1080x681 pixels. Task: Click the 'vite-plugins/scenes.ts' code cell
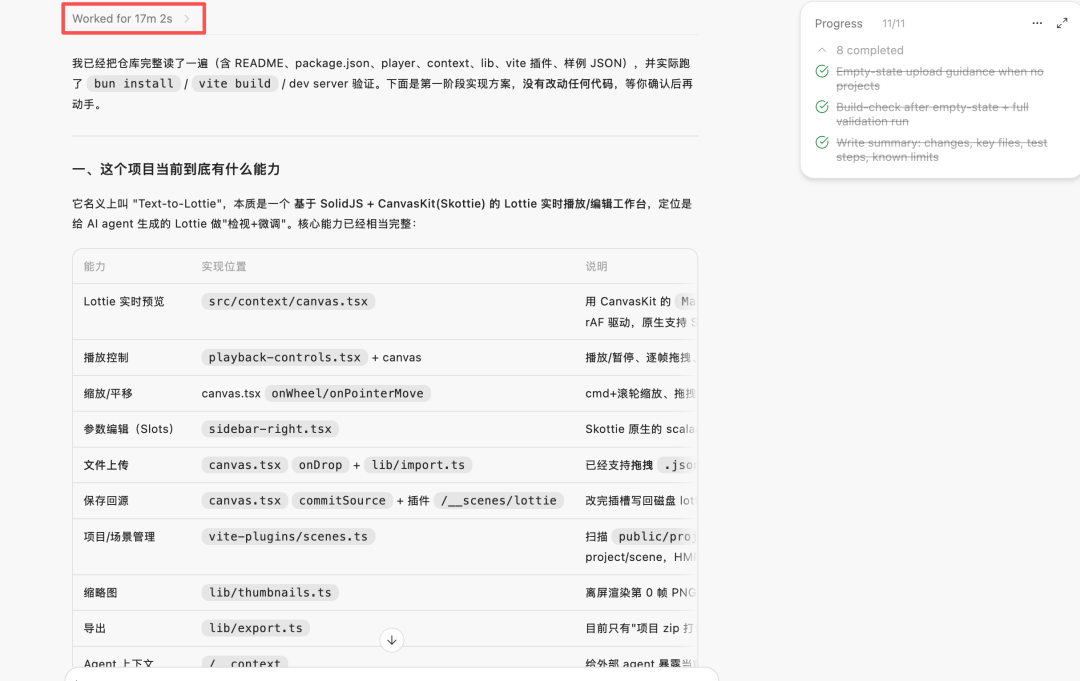[x=288, y=536]
